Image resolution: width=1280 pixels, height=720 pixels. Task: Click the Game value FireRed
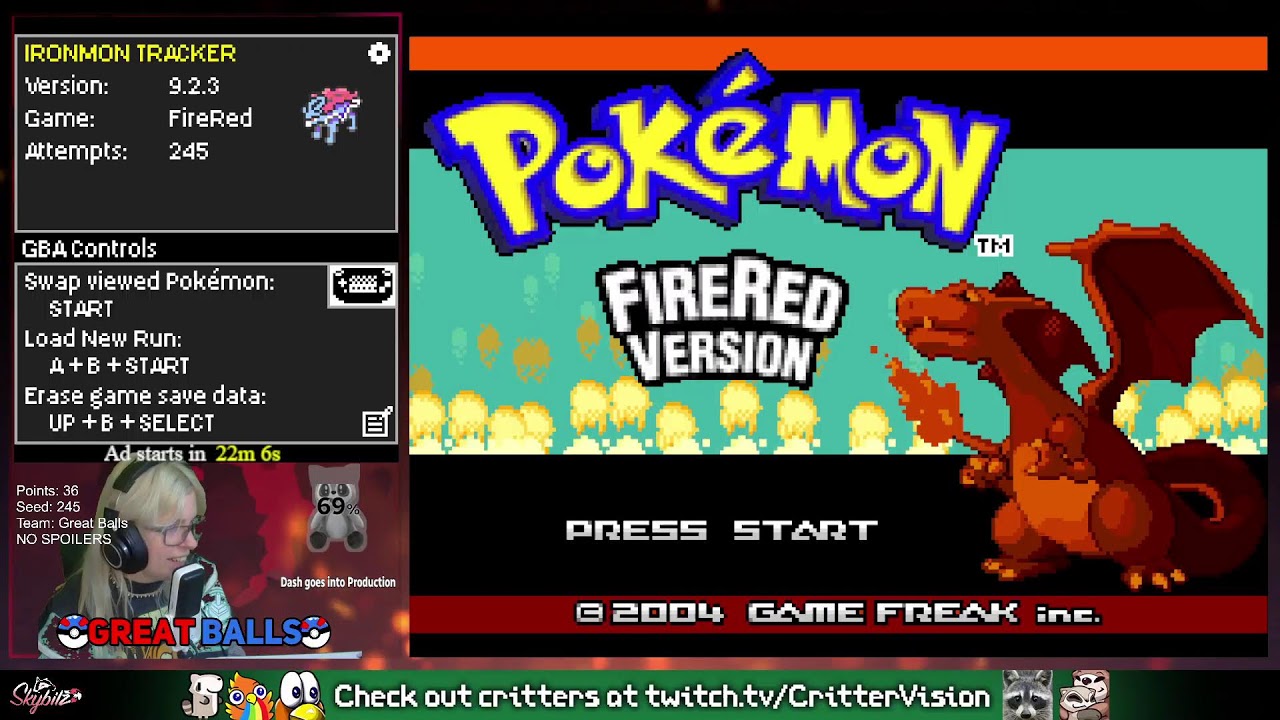pyautogui.click(x=210, y=118)
